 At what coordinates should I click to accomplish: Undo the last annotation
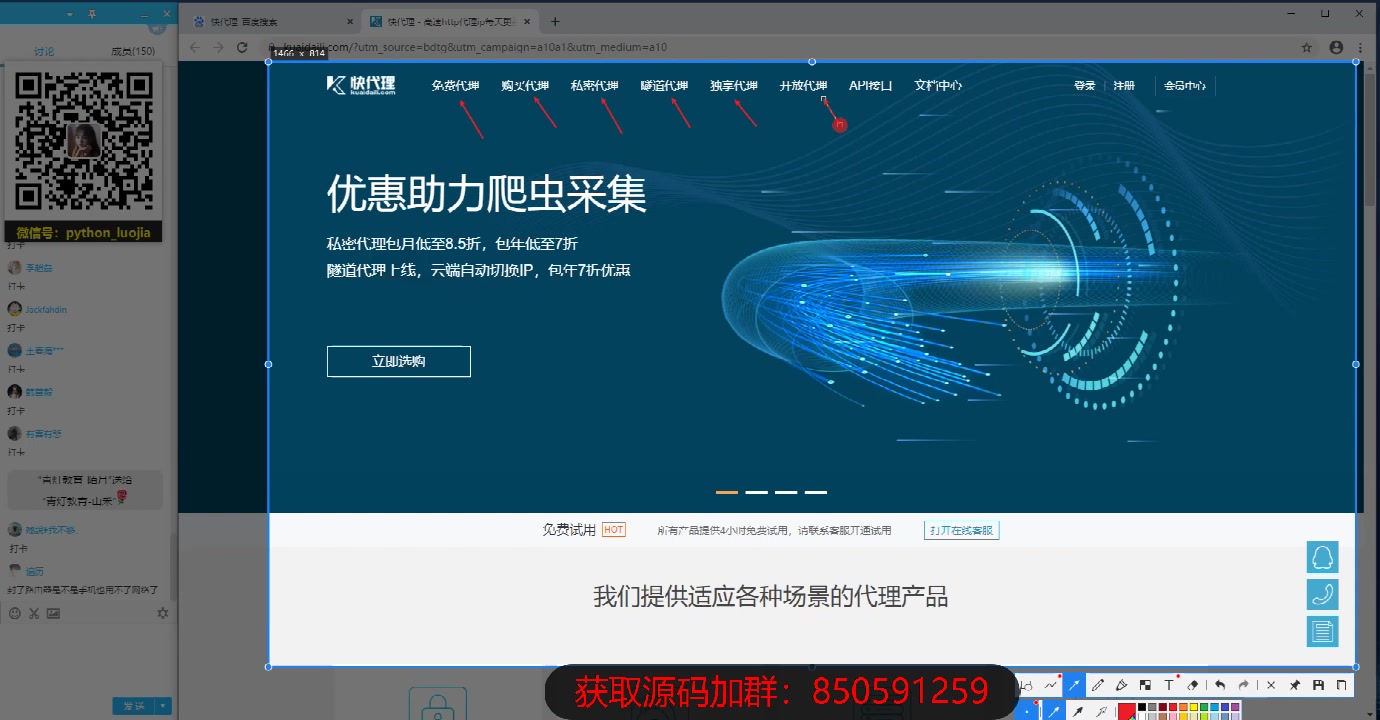tap(1220, 685)
